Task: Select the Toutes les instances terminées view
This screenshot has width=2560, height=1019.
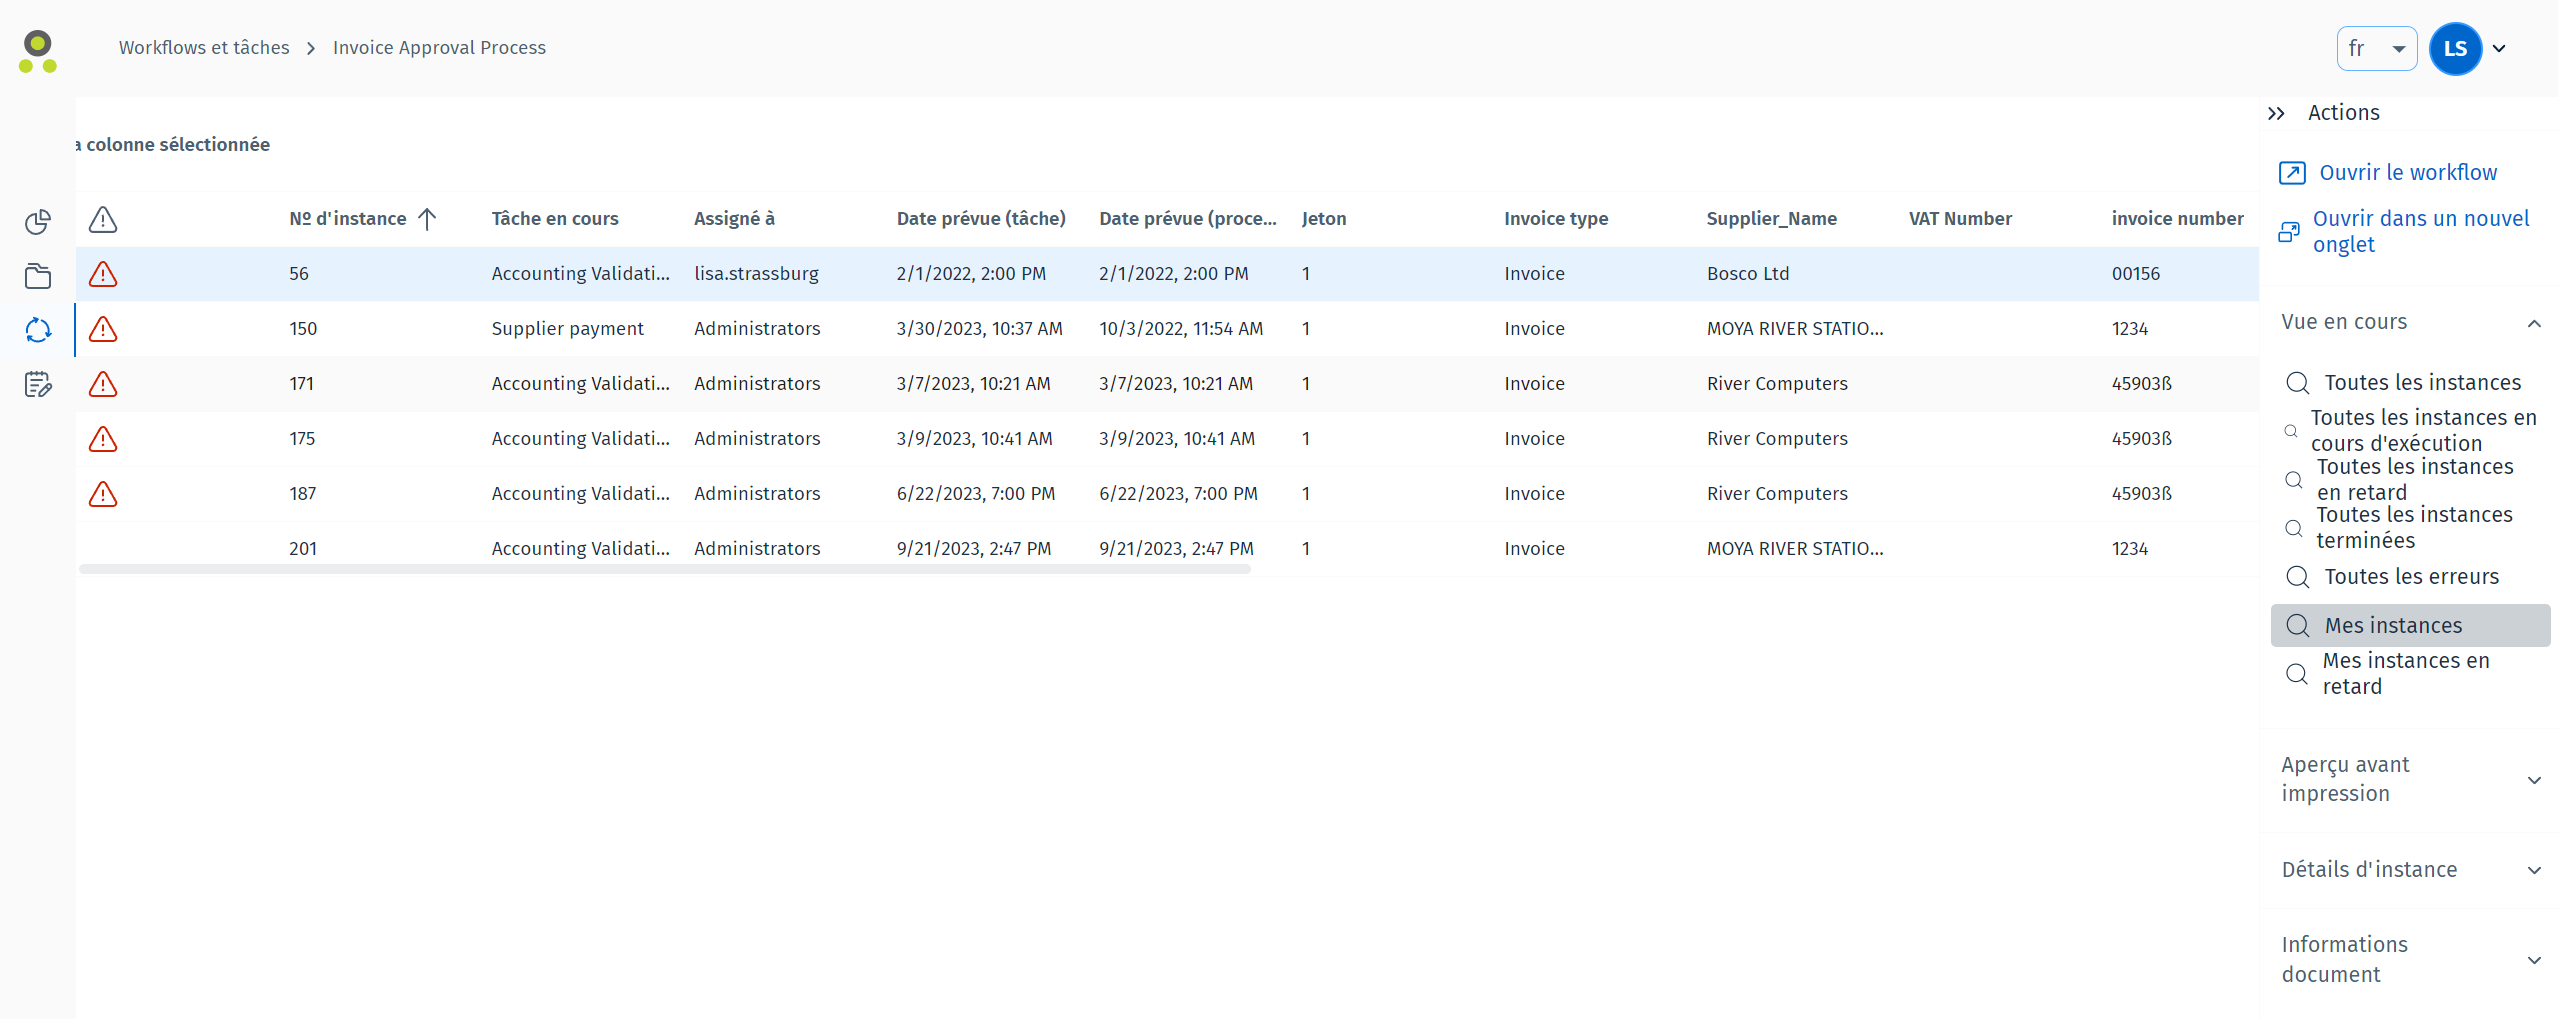Action: coord(2414,528)
